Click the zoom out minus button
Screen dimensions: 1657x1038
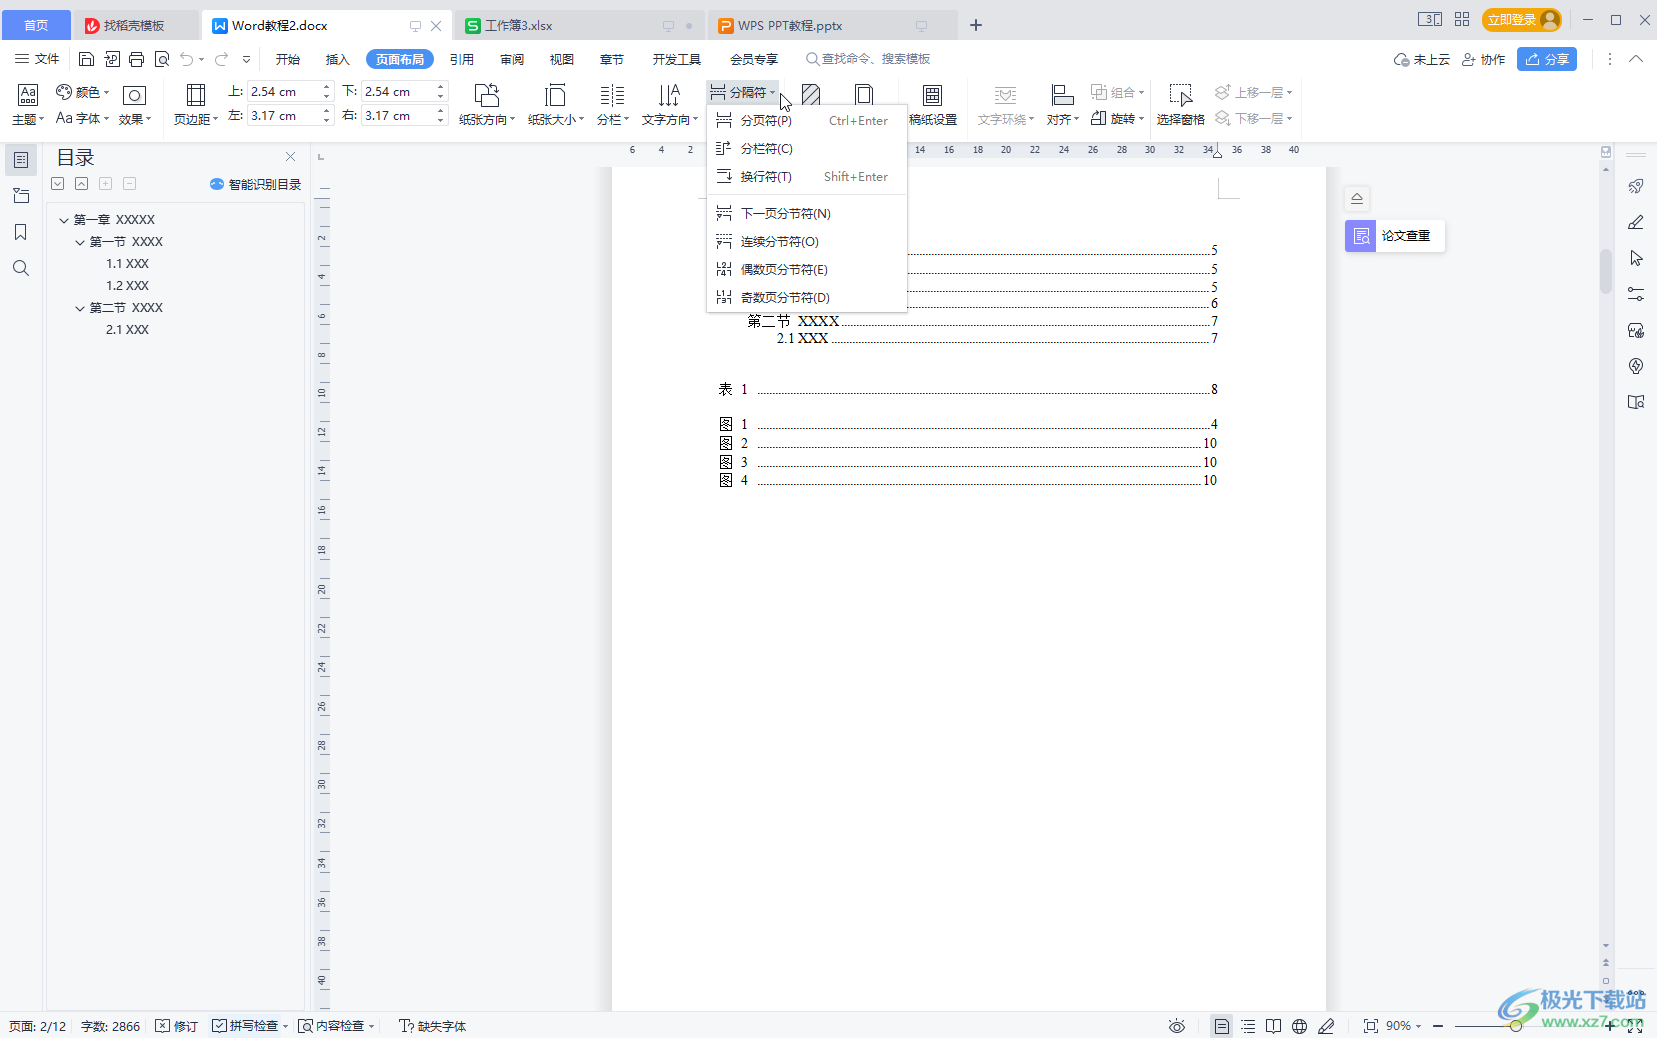(x=1438, y=1026)
